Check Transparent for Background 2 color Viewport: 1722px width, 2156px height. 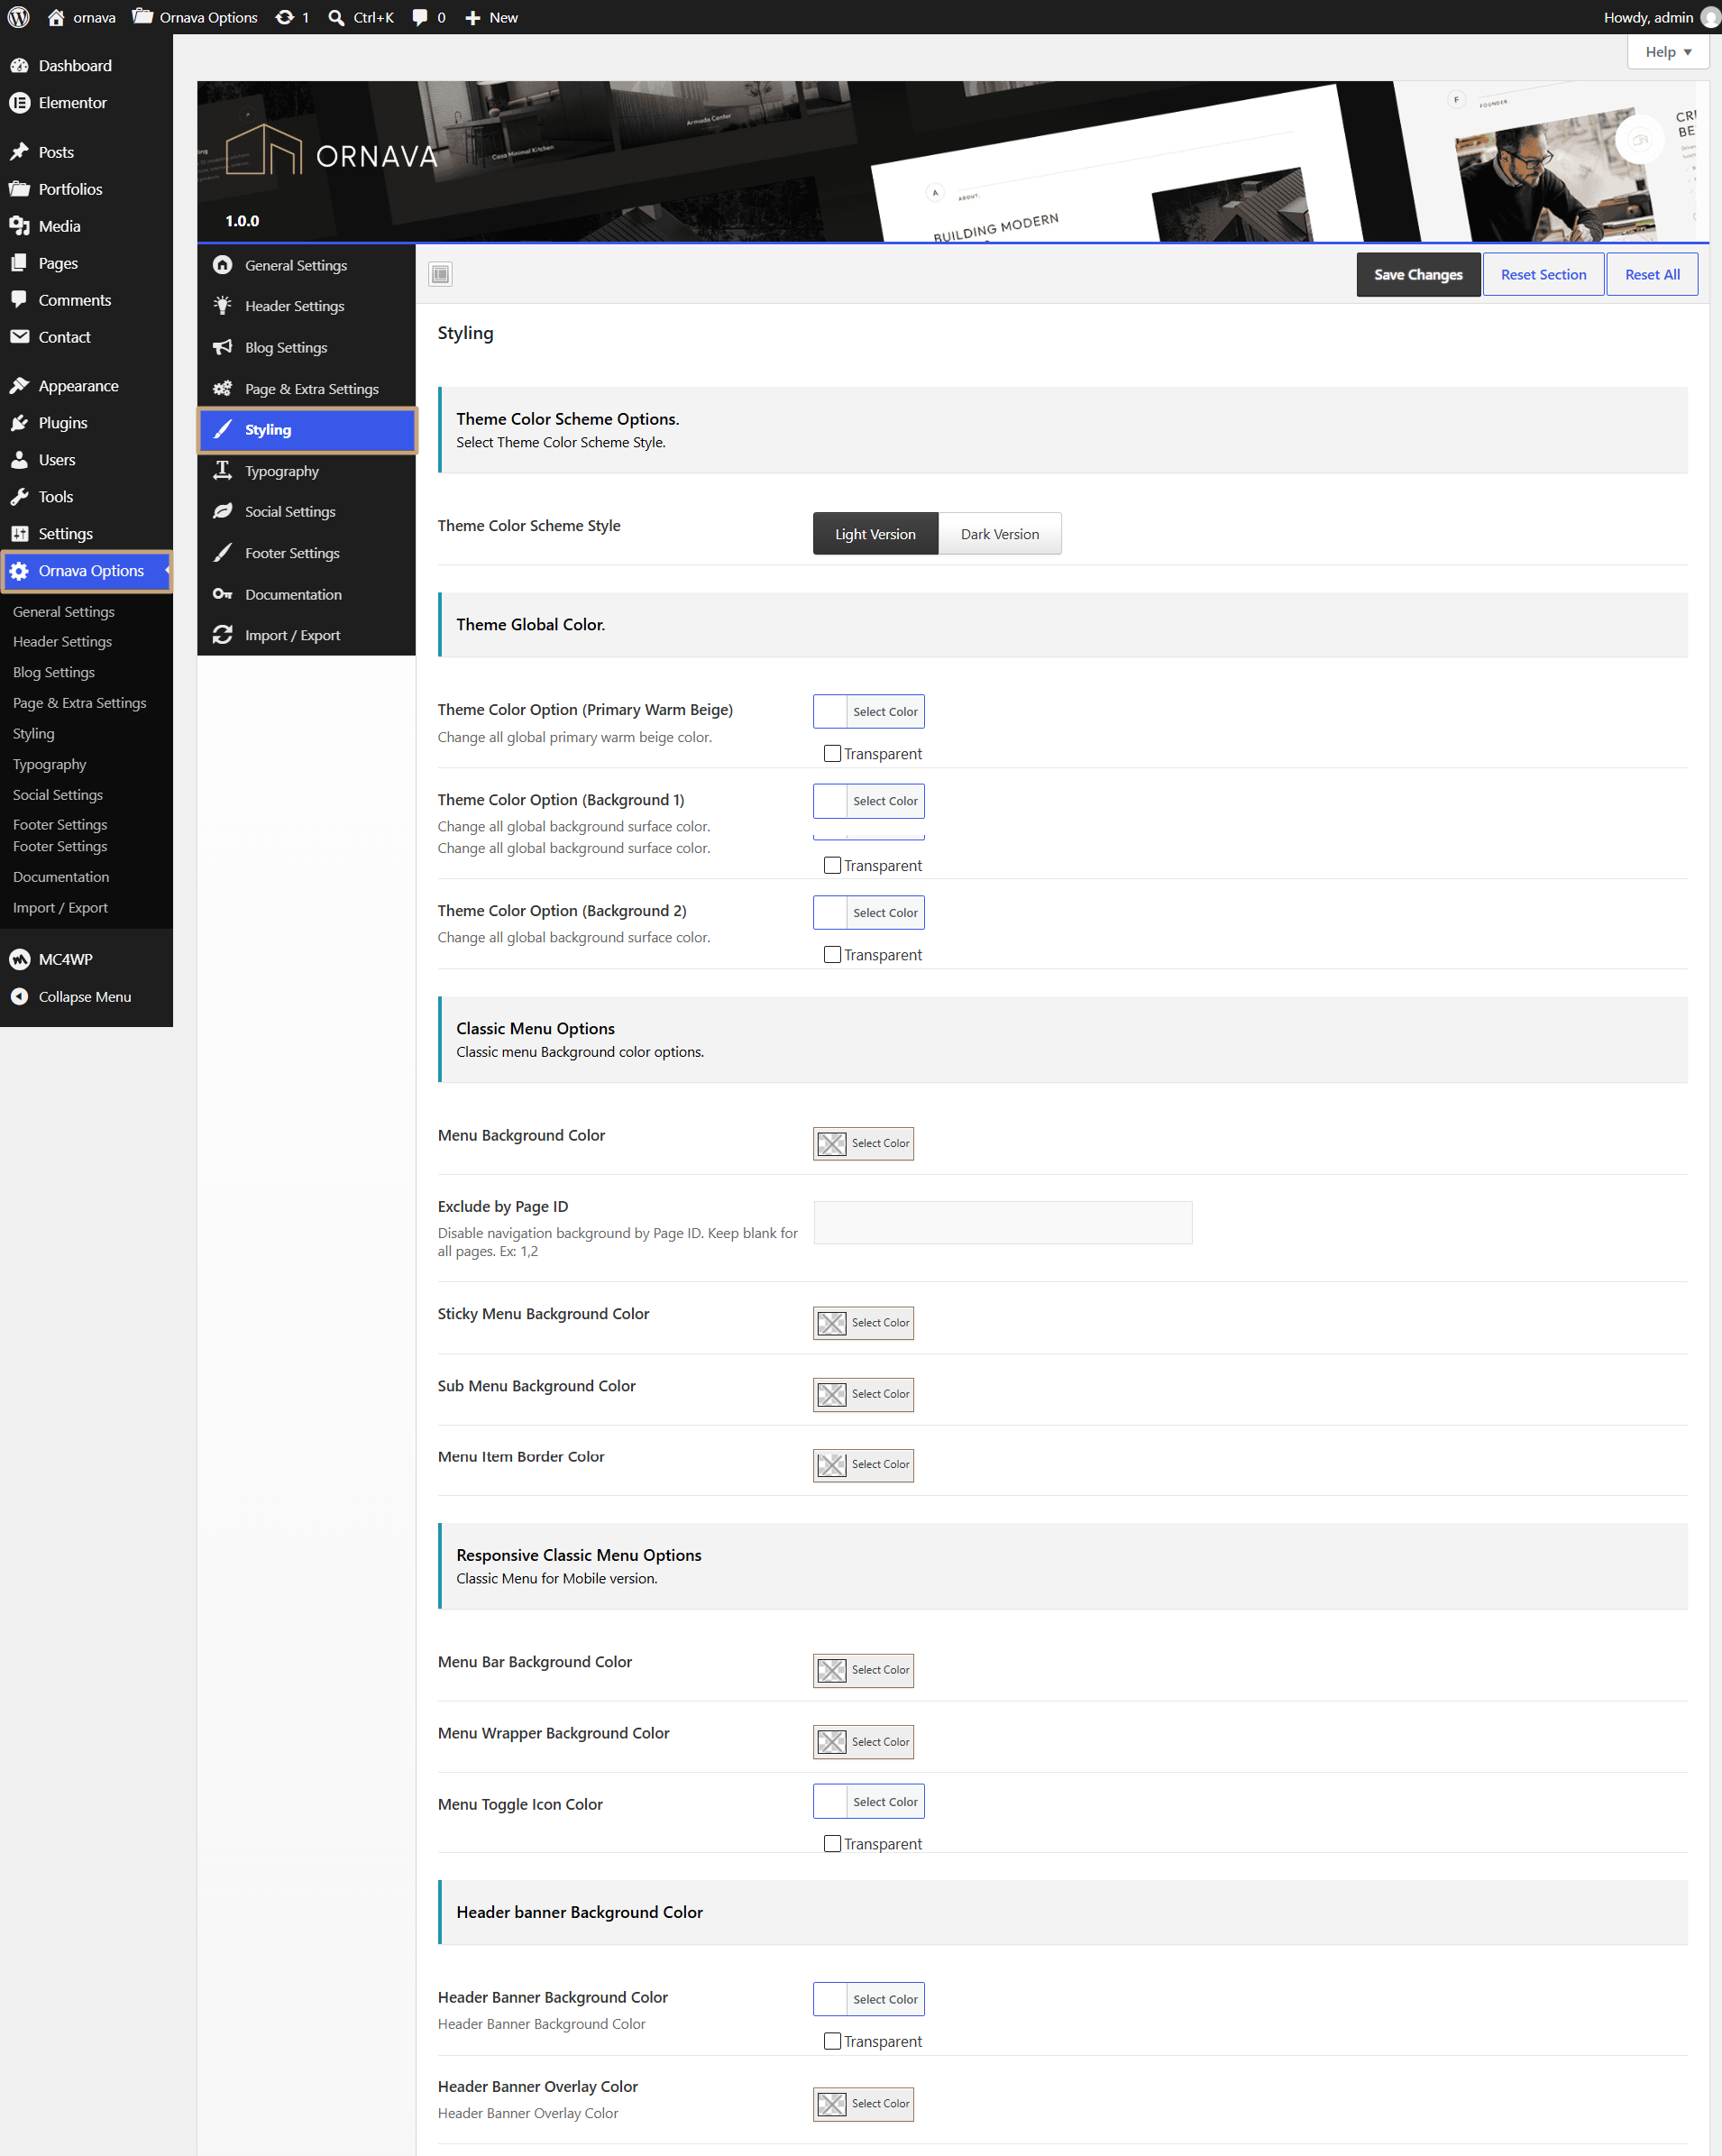coord(832,955)
